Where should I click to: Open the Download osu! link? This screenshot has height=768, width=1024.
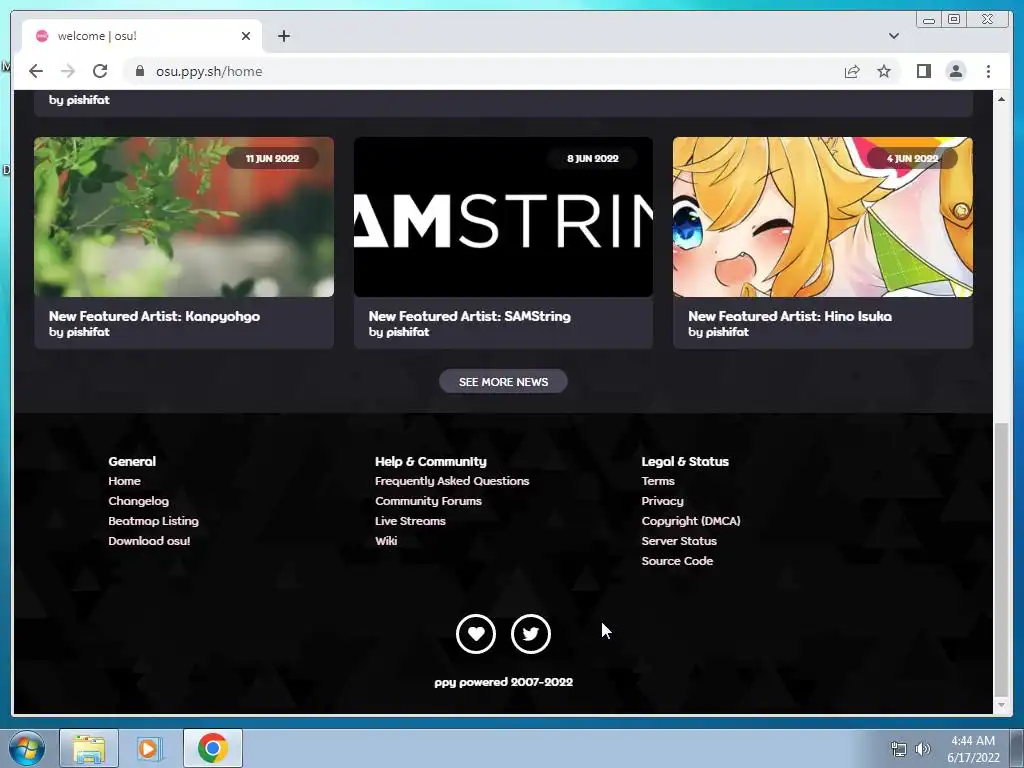click(149, 541)
